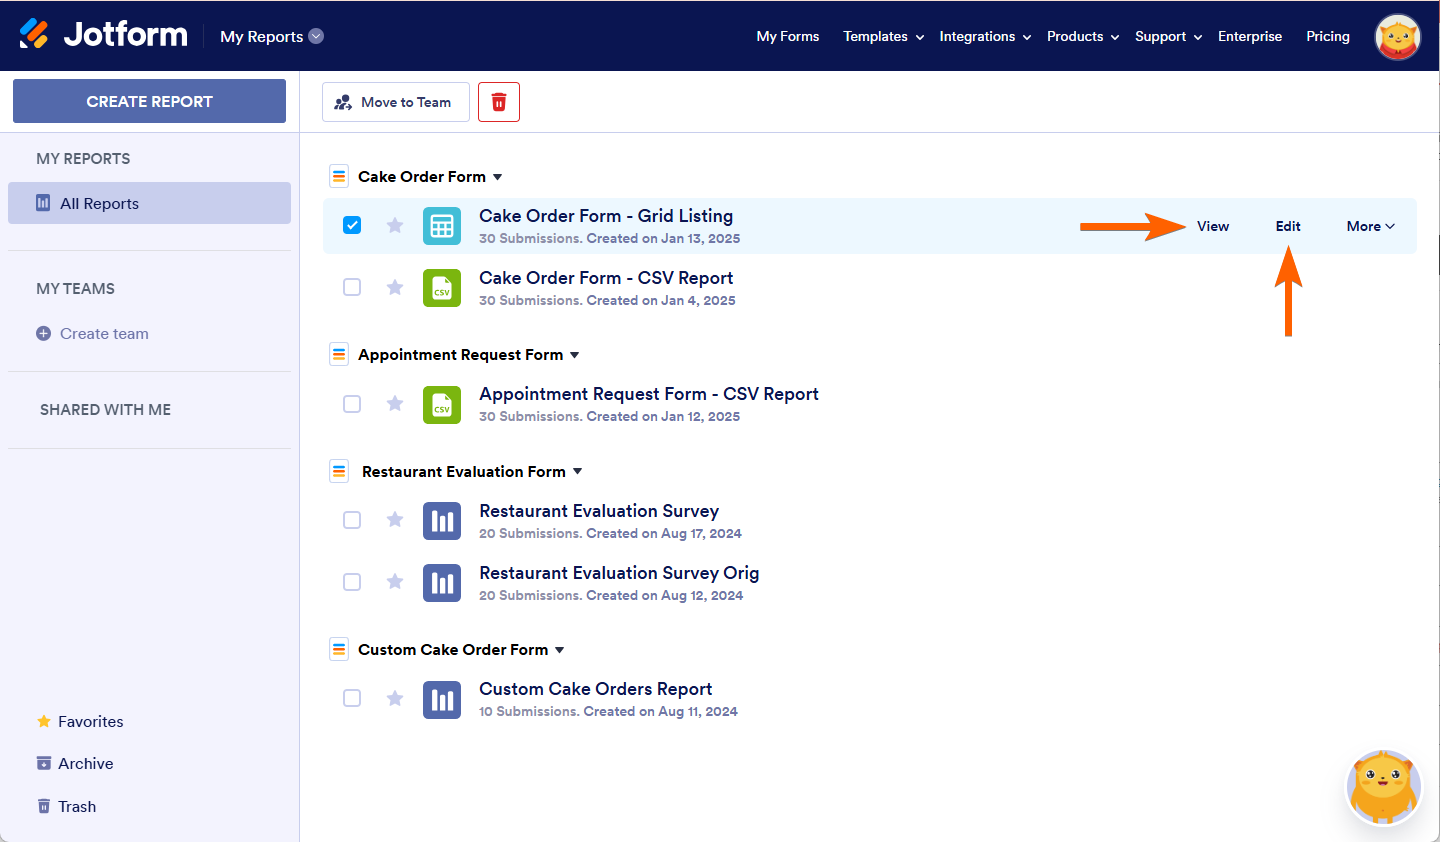Screen dimensions: 1440x842
Task: Open the Templates menu
Action: point(881,36)
